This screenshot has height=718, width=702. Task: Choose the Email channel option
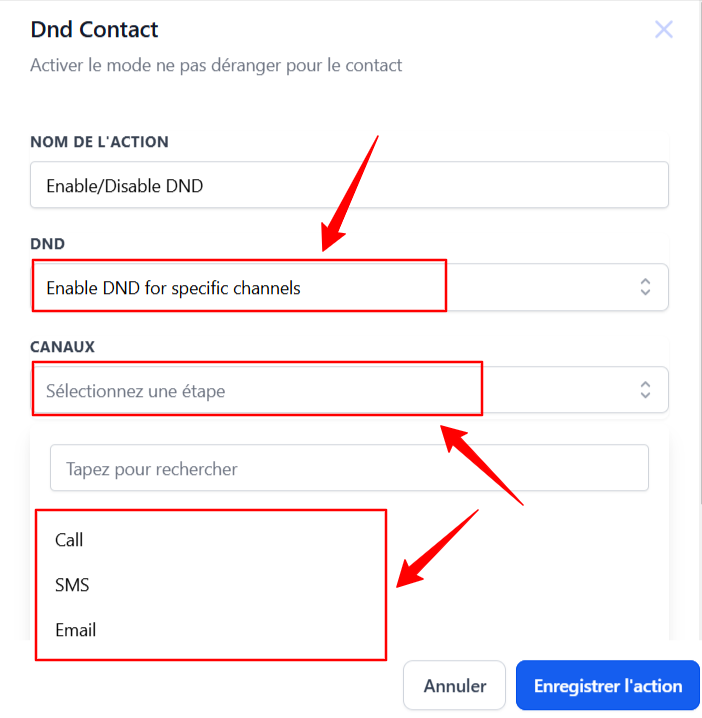(76, 630)
